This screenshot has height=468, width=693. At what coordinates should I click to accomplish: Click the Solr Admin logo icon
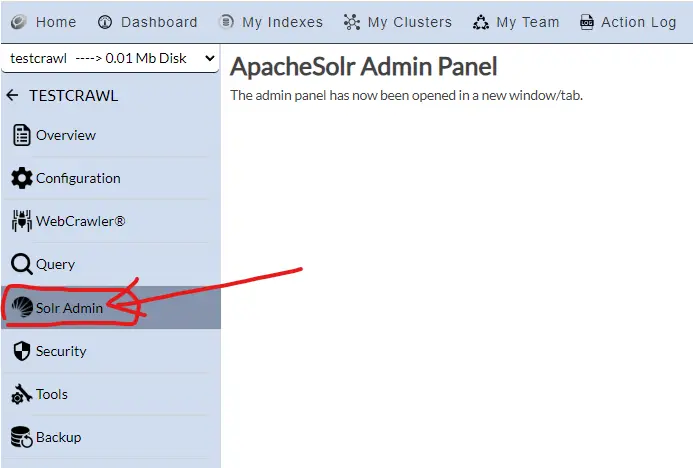point(22,308)
